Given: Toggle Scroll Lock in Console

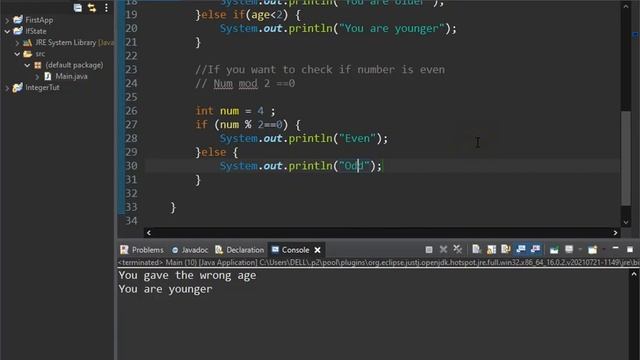Looking at the screenshot, I should click(x=491, y=249).
